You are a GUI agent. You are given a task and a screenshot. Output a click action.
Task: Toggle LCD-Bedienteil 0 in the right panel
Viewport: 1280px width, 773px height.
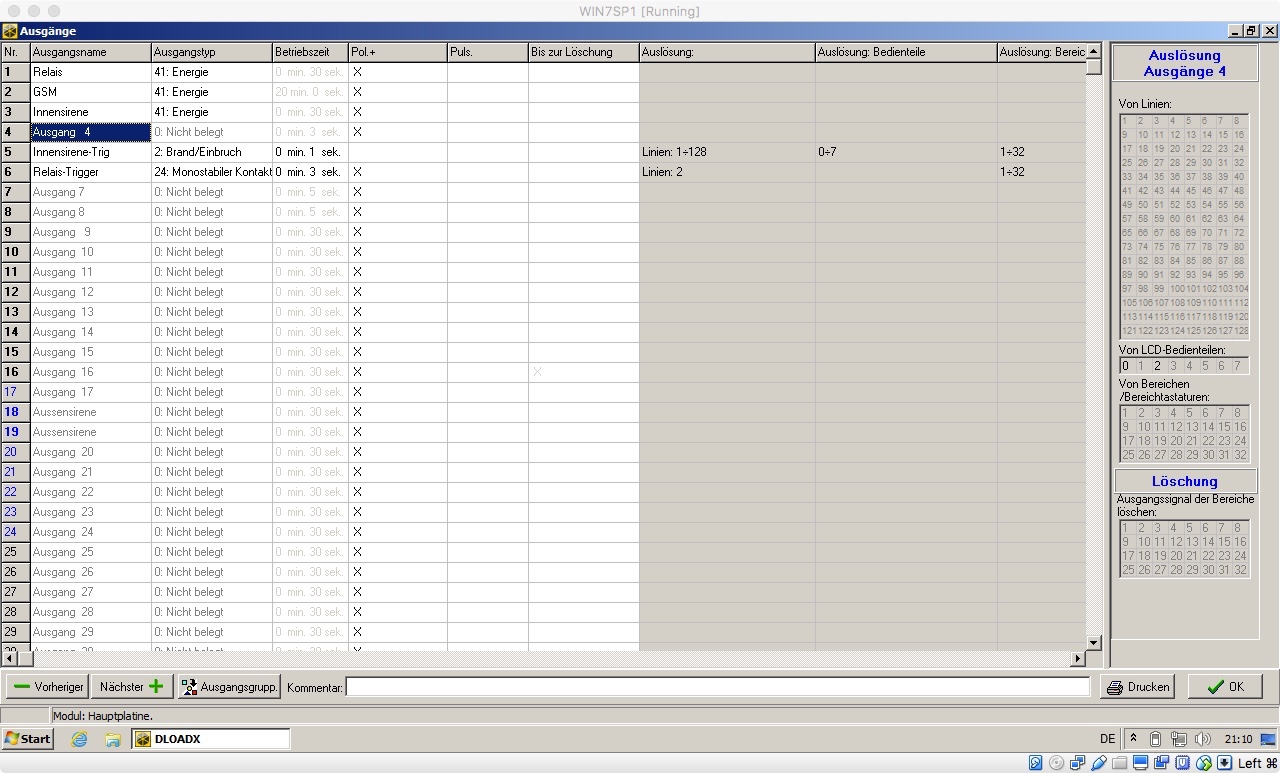[1126, 366]
